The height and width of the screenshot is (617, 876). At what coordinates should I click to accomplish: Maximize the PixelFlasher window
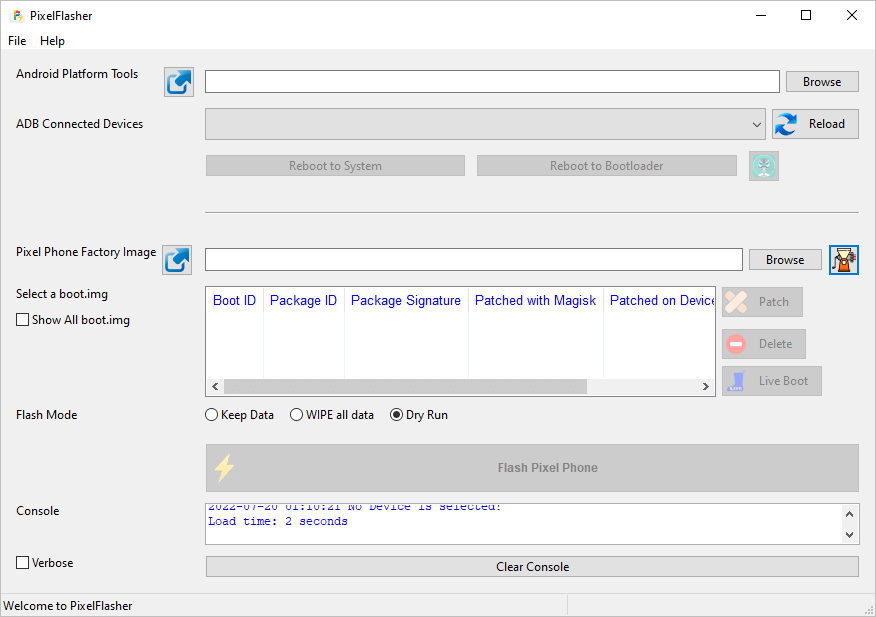(x=806, y=15)
